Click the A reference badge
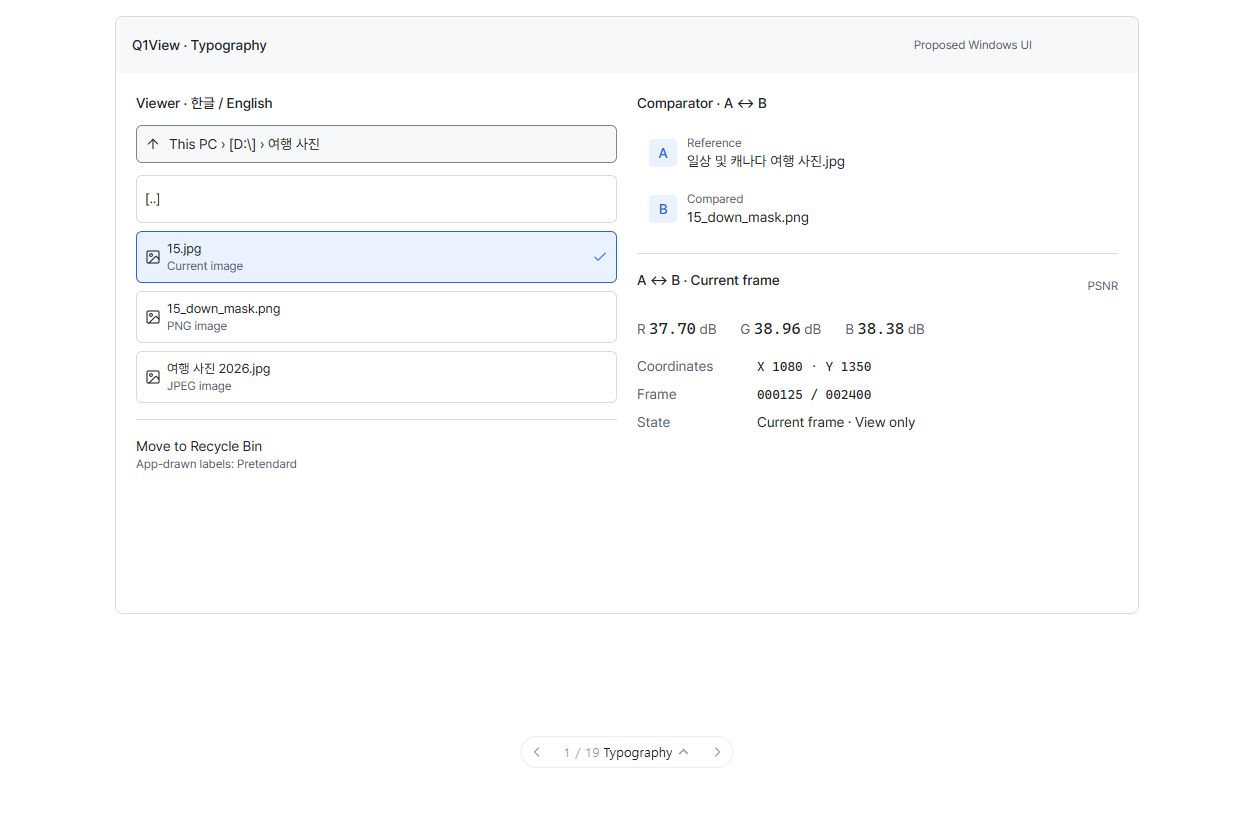The height and width of the screenshot is (828, 1254). click(663, 153)
